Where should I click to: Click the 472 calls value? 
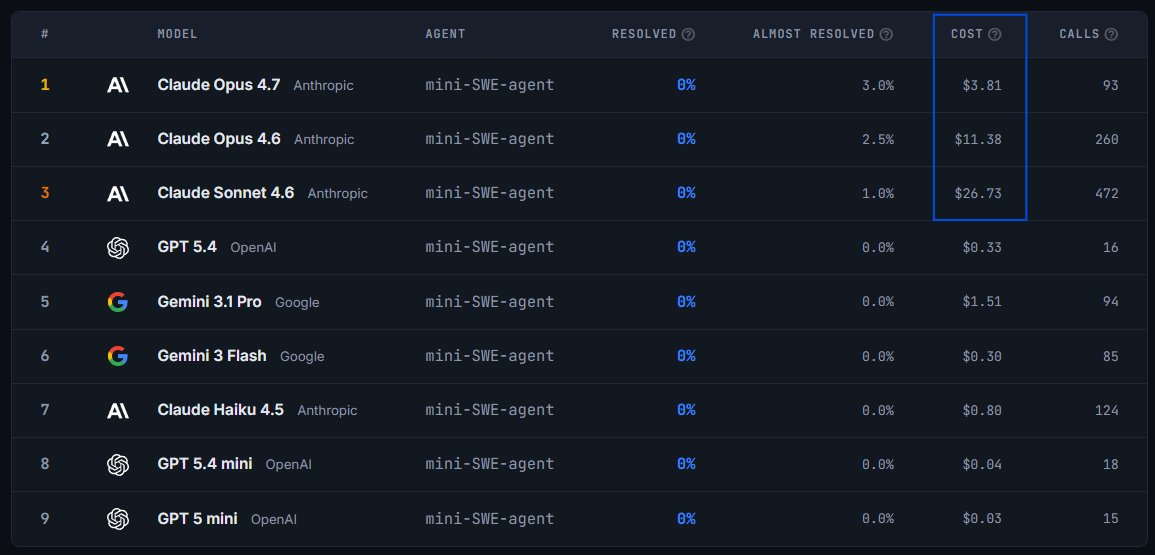(x=1107, y=194)
